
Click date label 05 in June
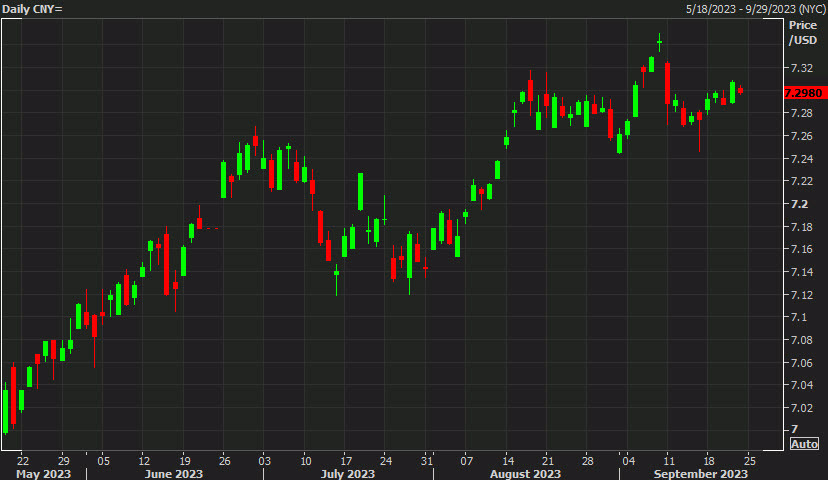coord(104,460)
